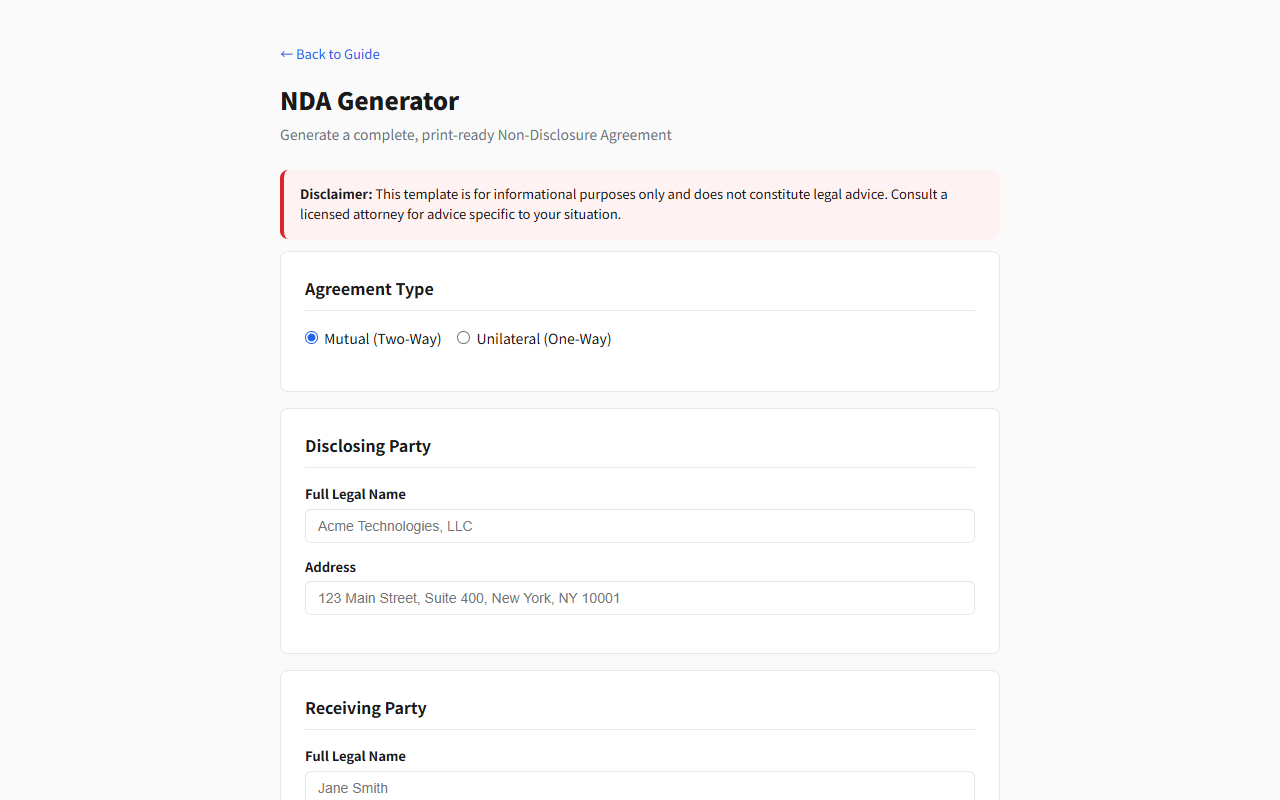The height and width of the screenshot is (800, 1280).
Task: Click the 'Full Legal Name' label under Receiving Party
Action: point(355,756)
